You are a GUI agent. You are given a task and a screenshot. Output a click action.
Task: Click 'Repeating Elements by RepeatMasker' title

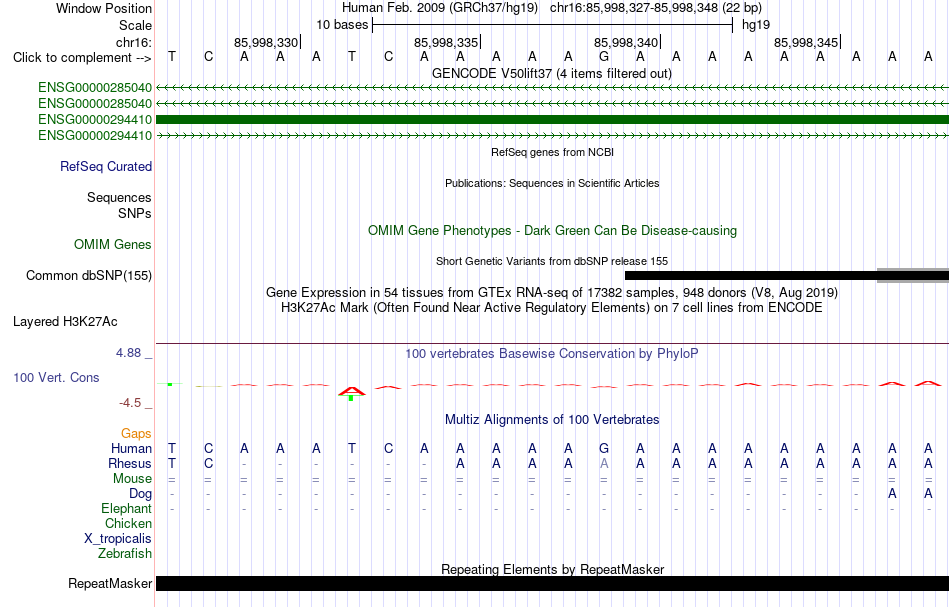click(x=552, y=569)
